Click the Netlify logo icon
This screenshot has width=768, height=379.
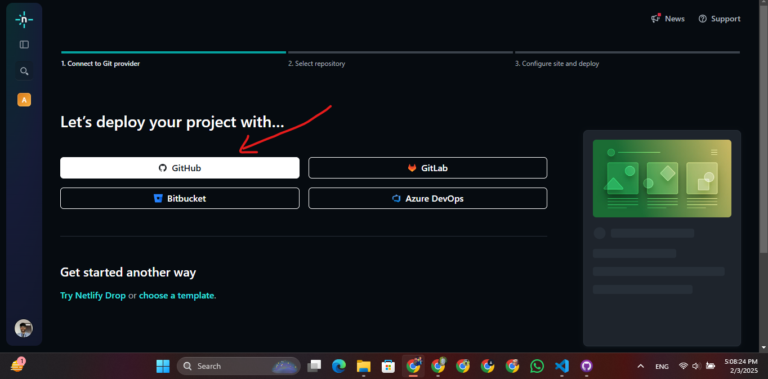coord(24,20)
